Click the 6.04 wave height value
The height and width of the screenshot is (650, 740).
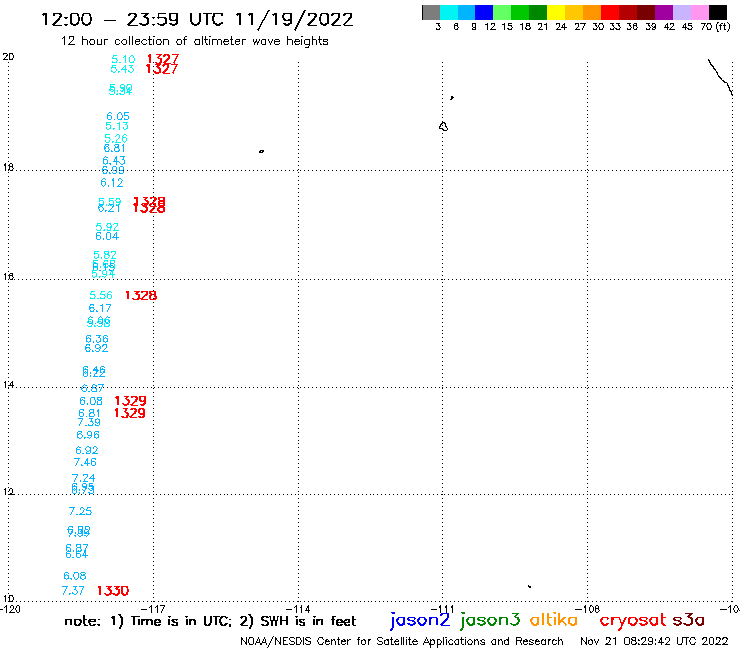click(x=107, y=236)
